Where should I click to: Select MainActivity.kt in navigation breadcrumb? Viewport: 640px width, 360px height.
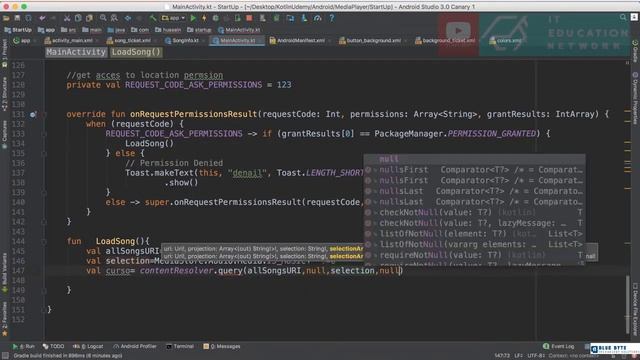coord(239,30)
